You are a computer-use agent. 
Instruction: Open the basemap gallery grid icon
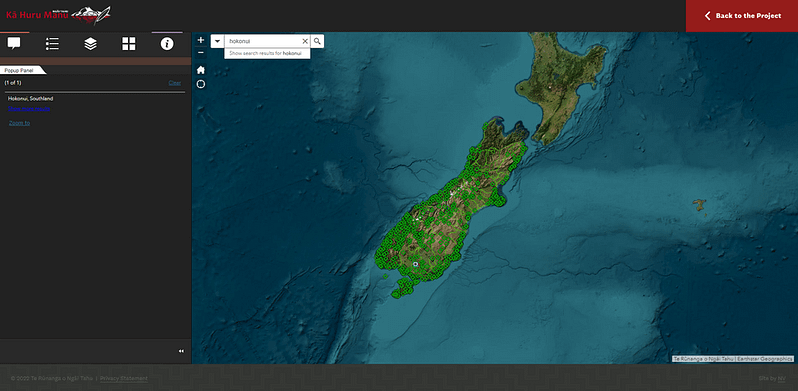point(129,44)
